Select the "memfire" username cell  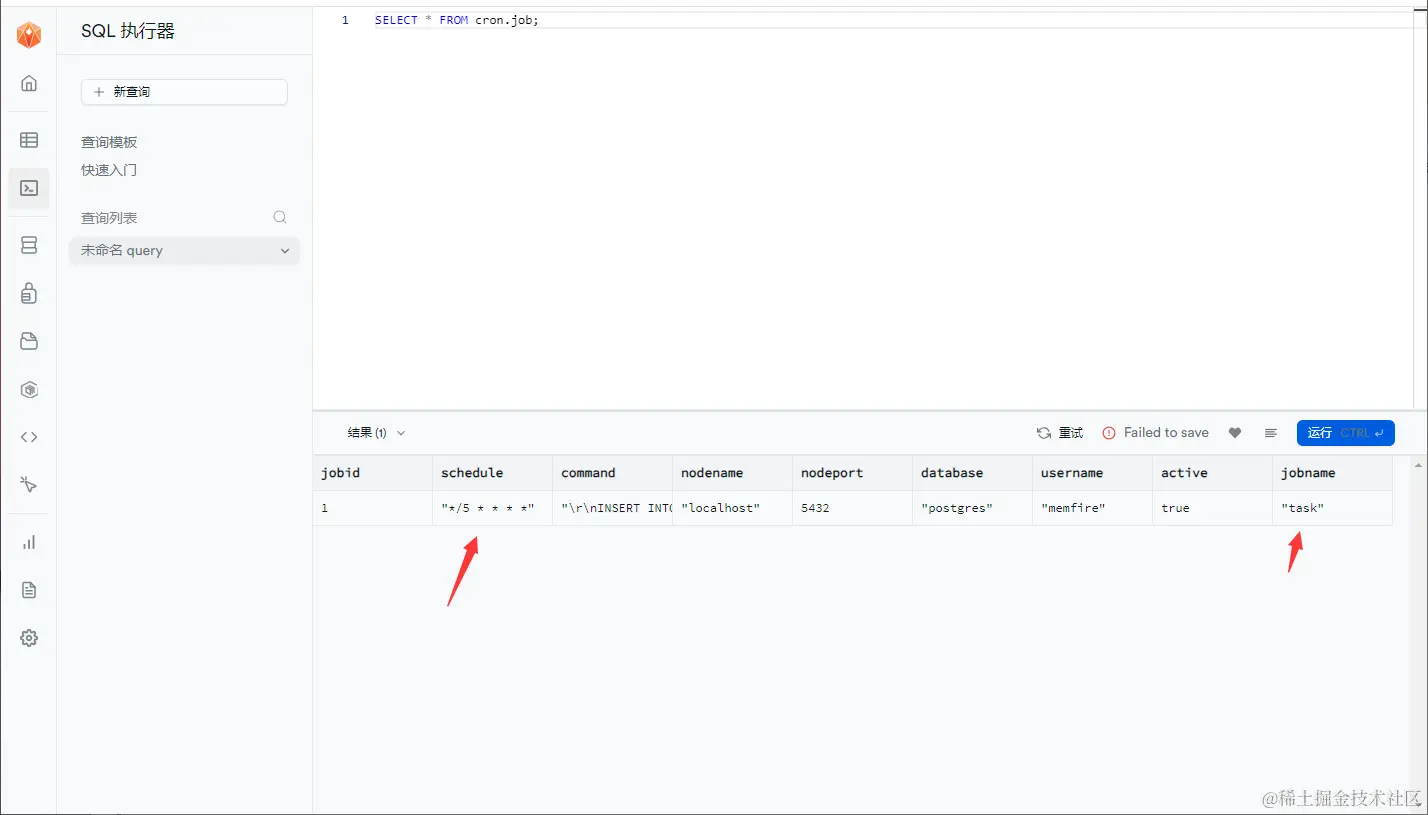click(x=1092, y=508)
